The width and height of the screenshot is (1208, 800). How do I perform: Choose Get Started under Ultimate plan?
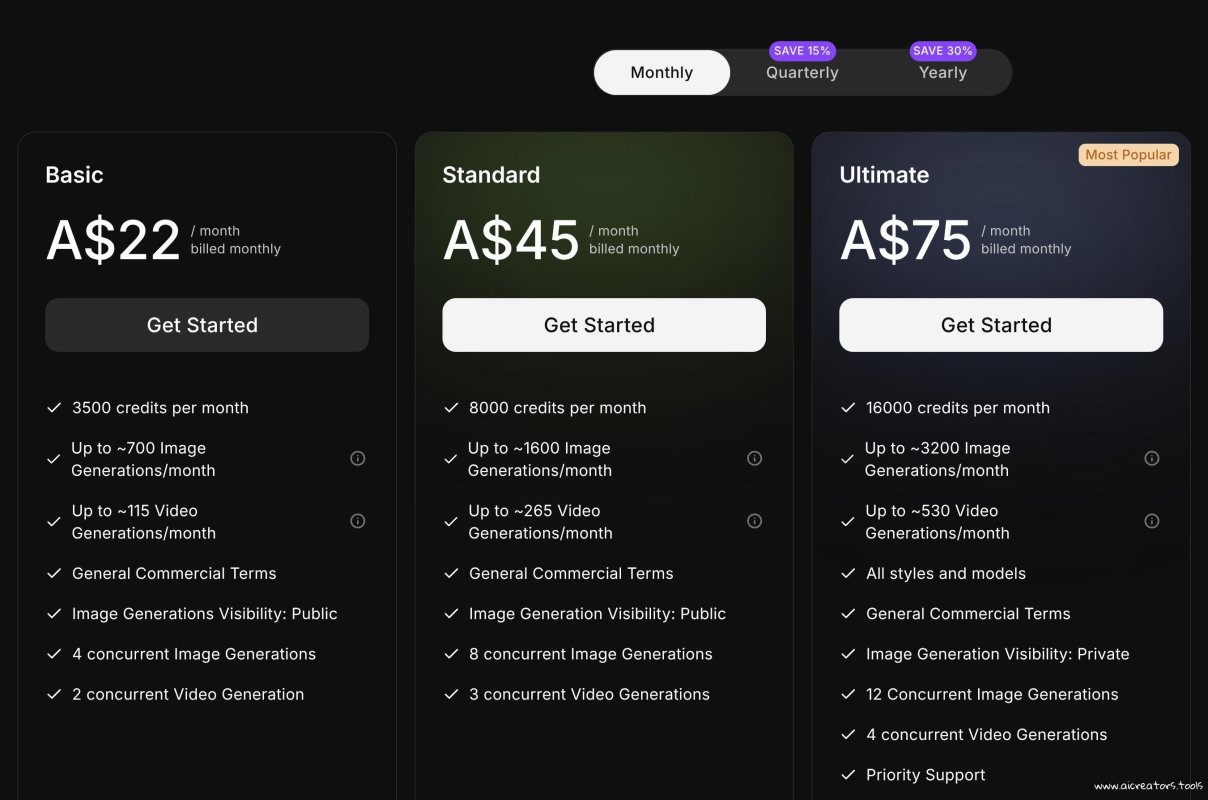click(x=1000, y=325)
